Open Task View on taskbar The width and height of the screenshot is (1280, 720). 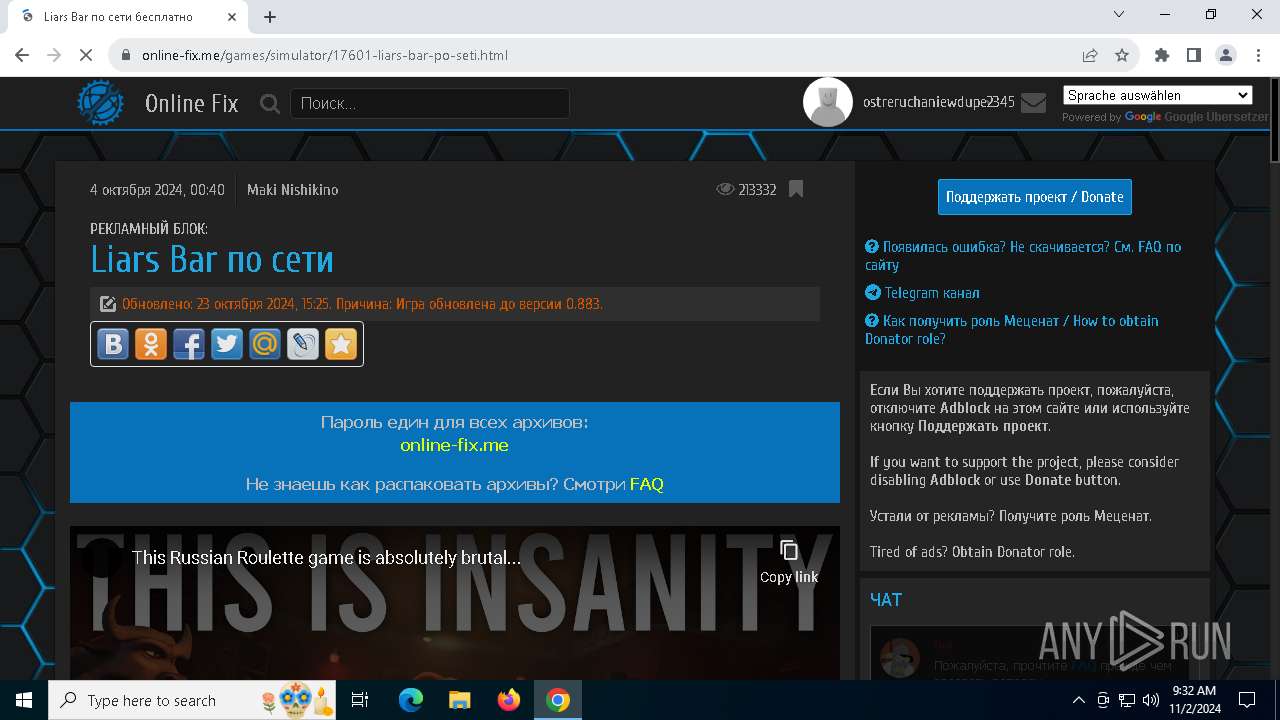tap(361, 700)
